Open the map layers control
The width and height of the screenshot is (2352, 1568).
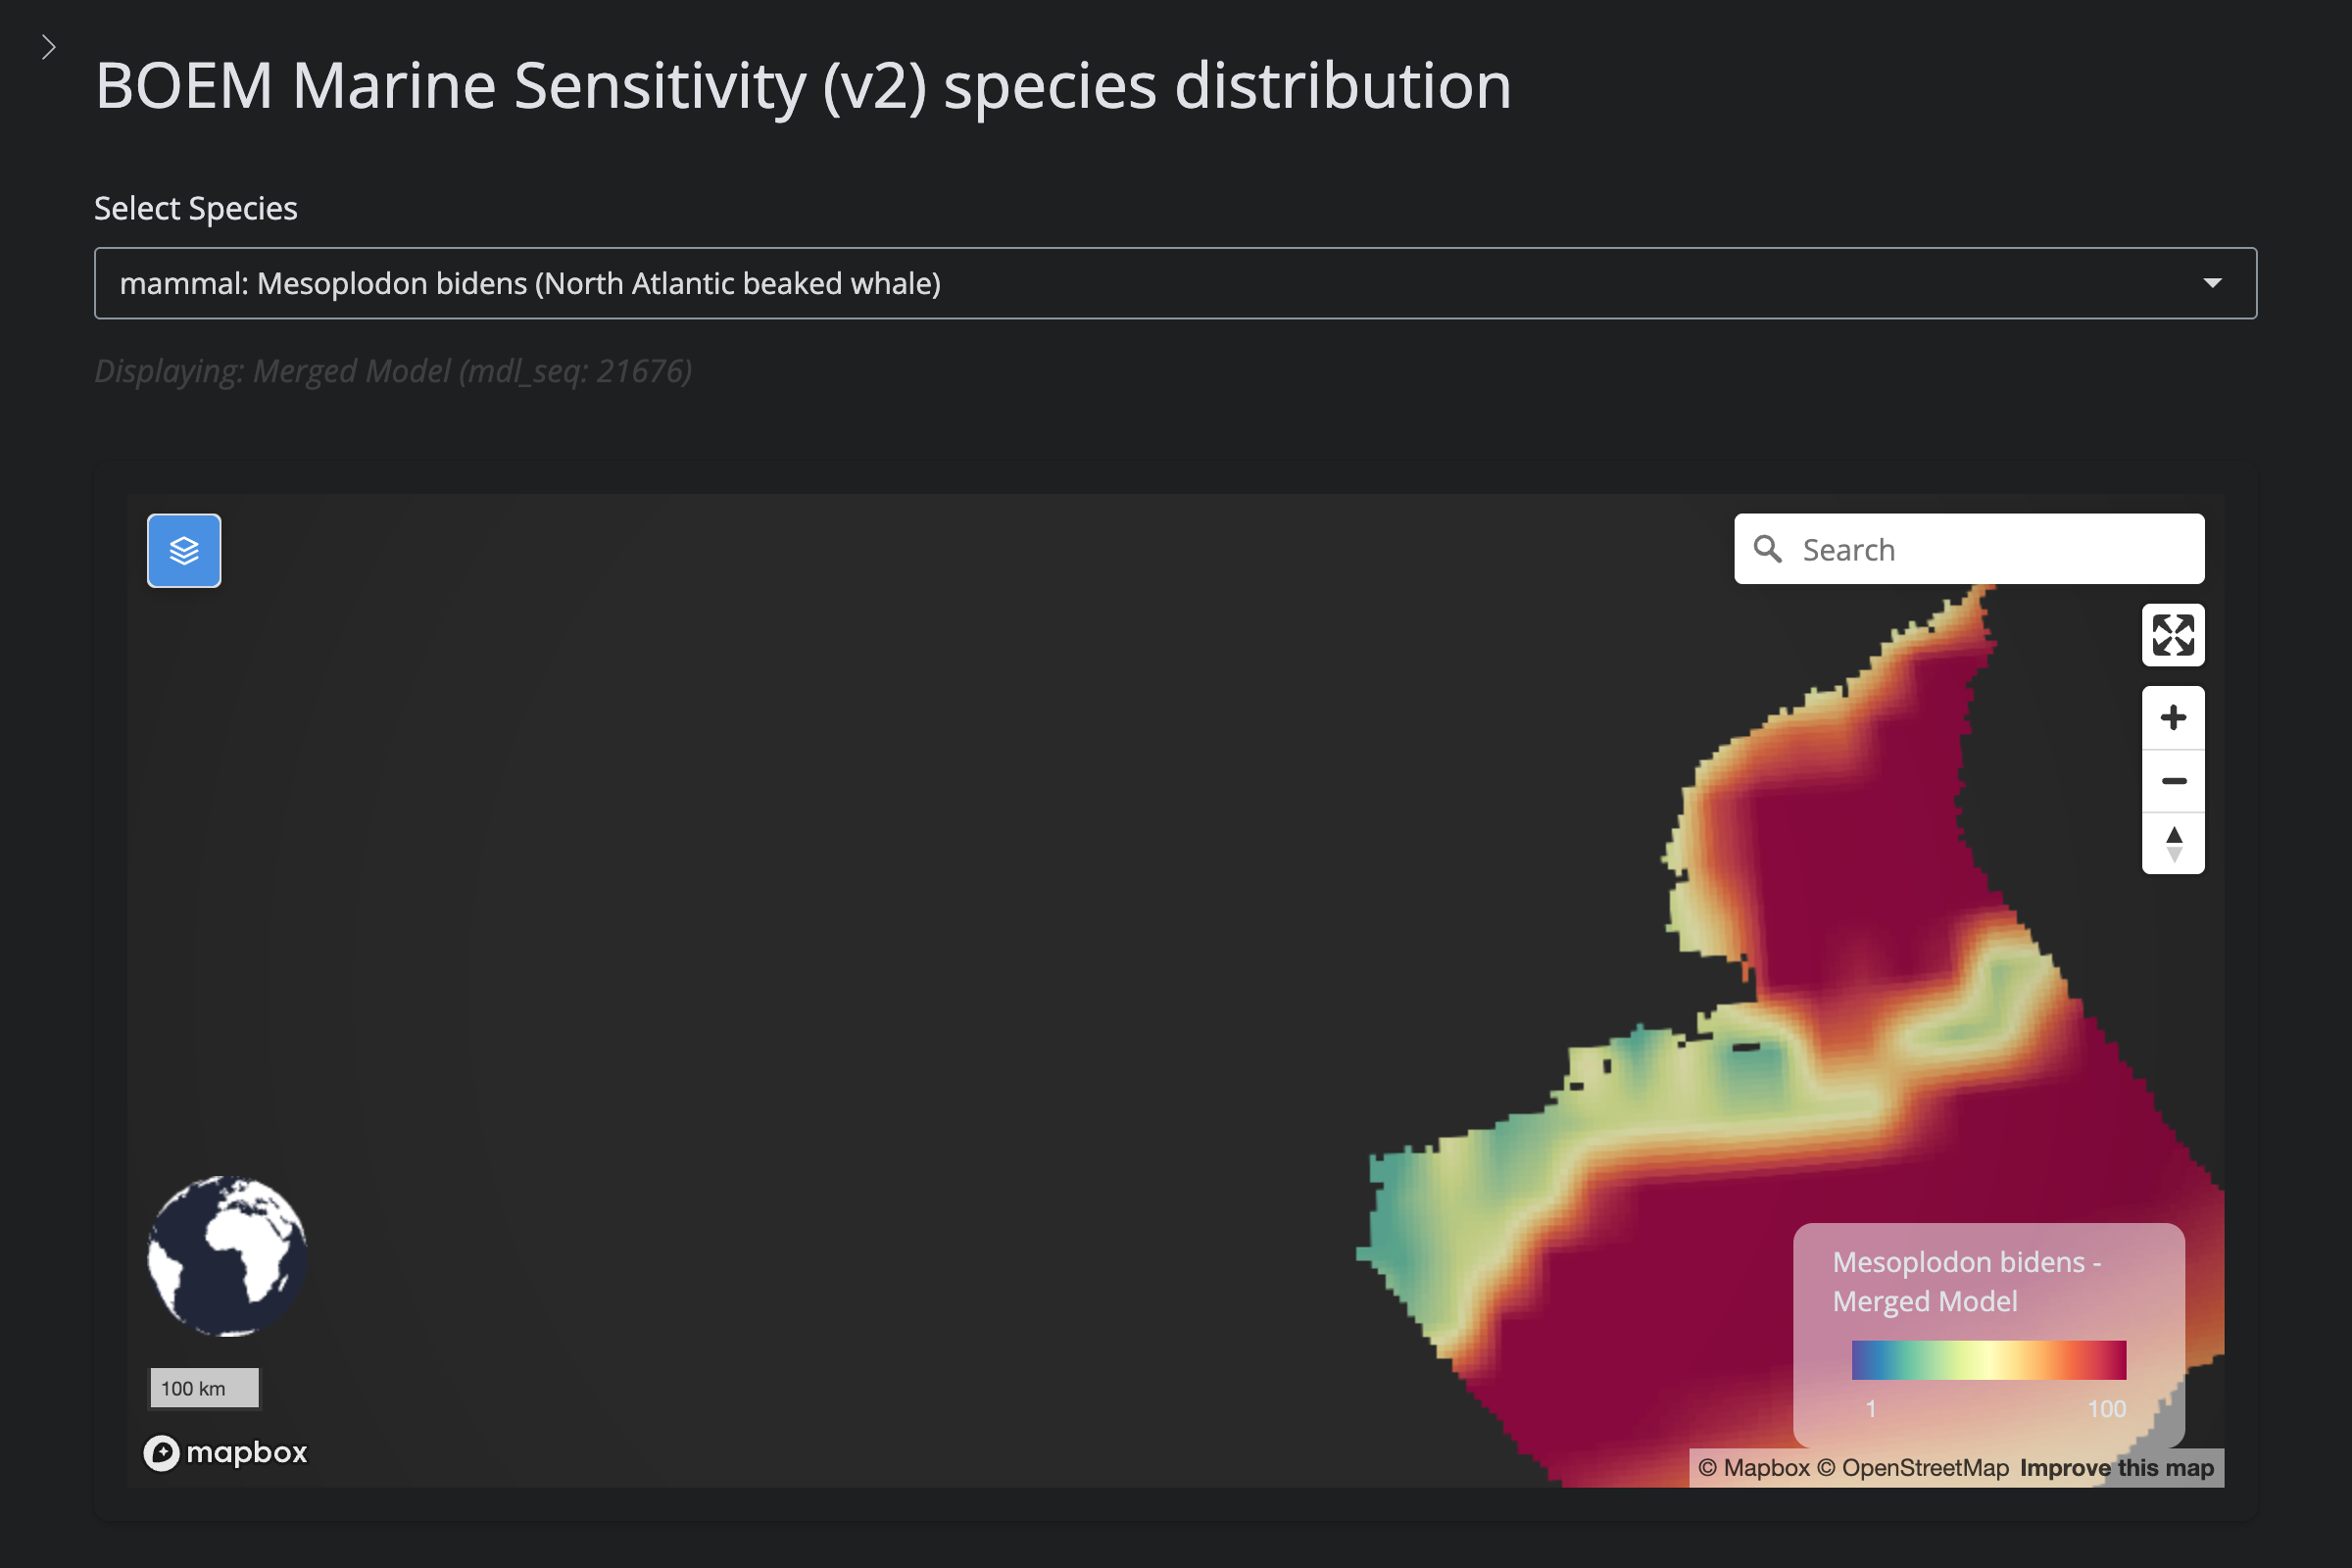pyautogui.click(x=184, y=550)
